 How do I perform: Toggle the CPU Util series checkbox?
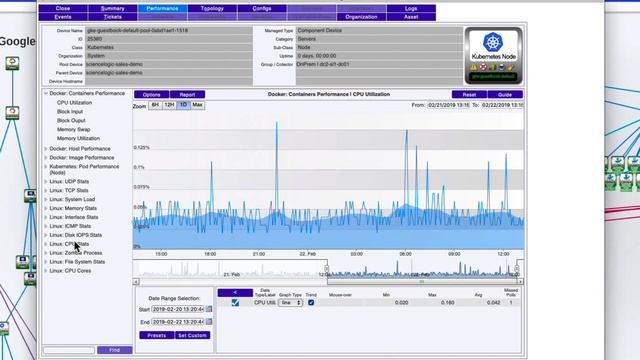pos(235,302)
